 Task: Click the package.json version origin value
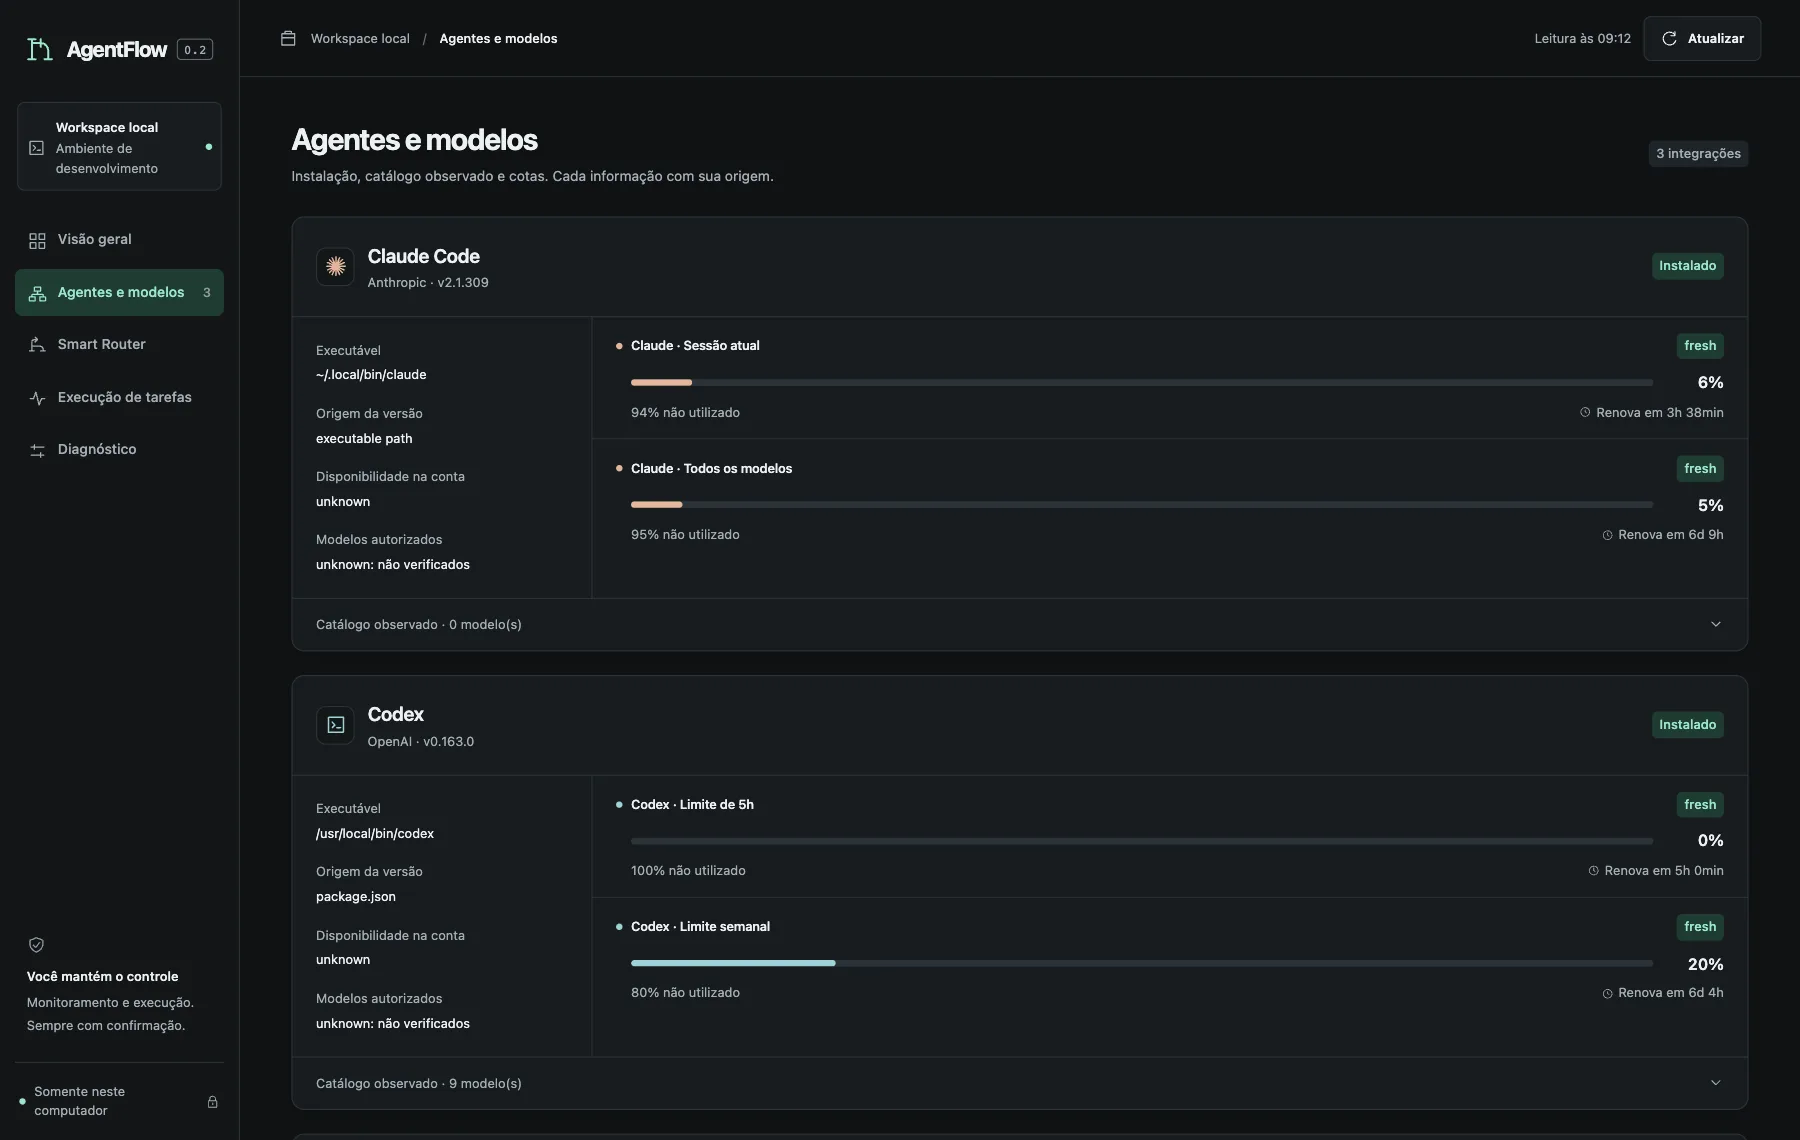click(356, 897)
